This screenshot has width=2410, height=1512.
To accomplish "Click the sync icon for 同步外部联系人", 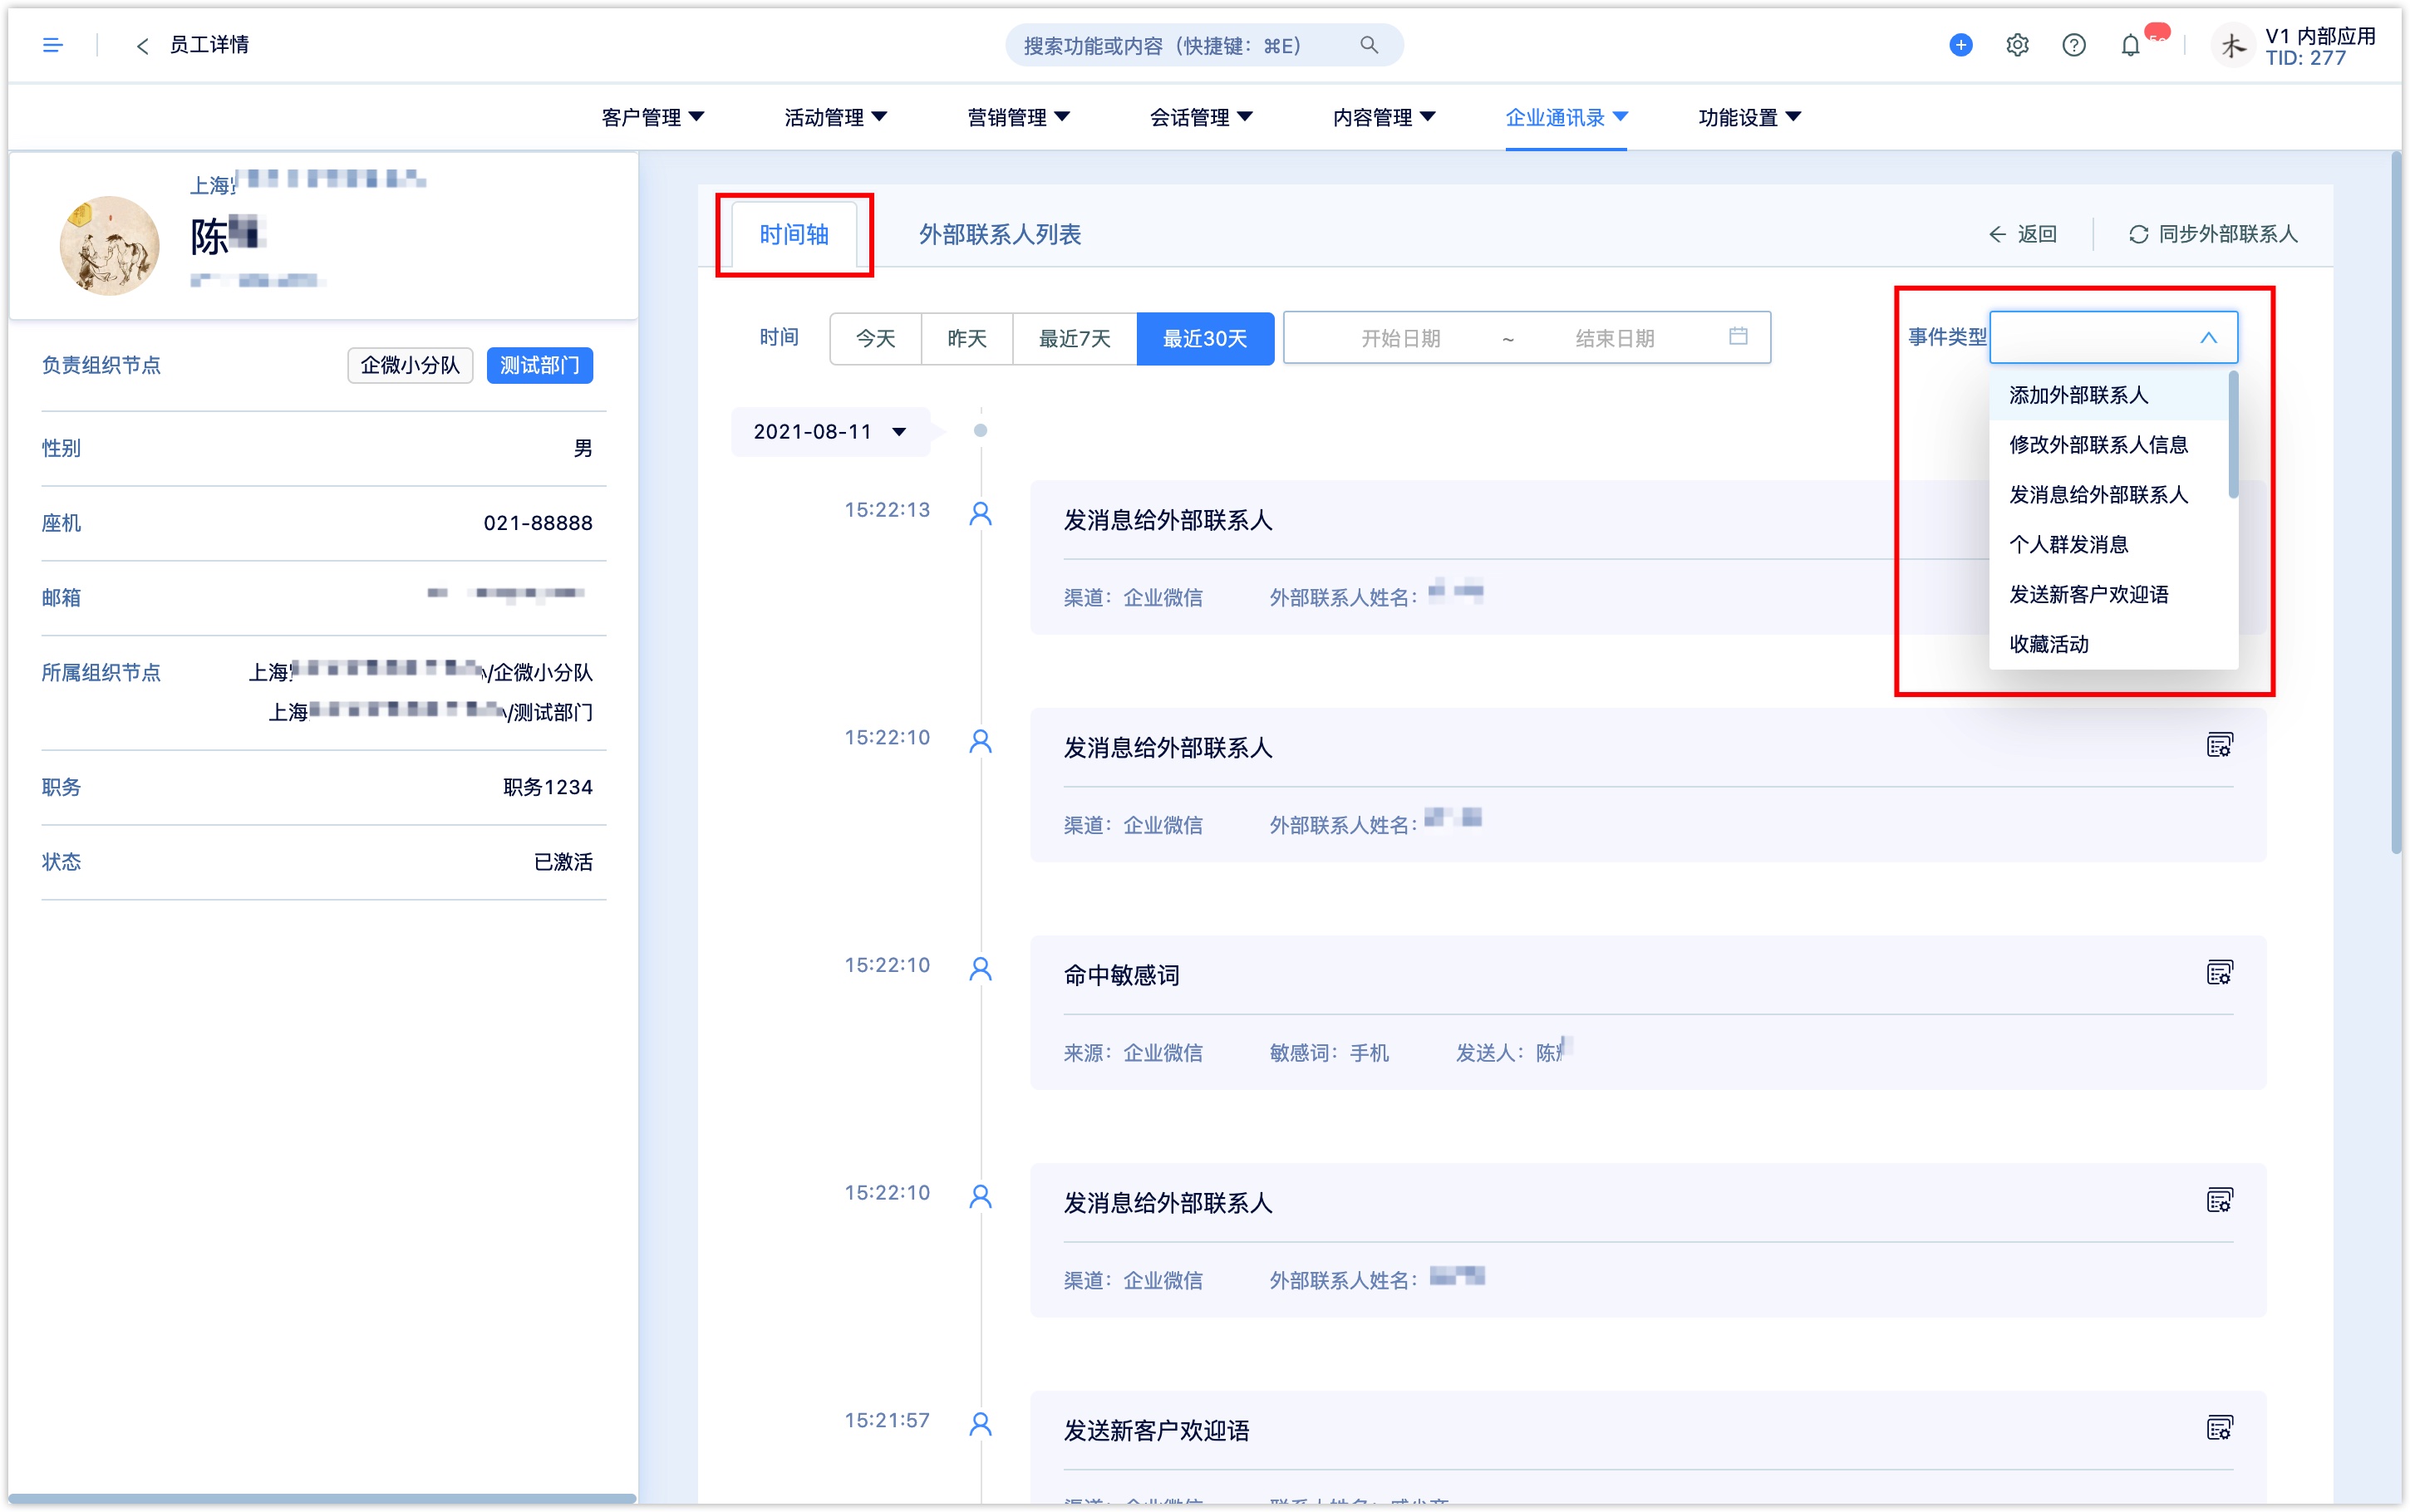I will (x=2138, y=234).
